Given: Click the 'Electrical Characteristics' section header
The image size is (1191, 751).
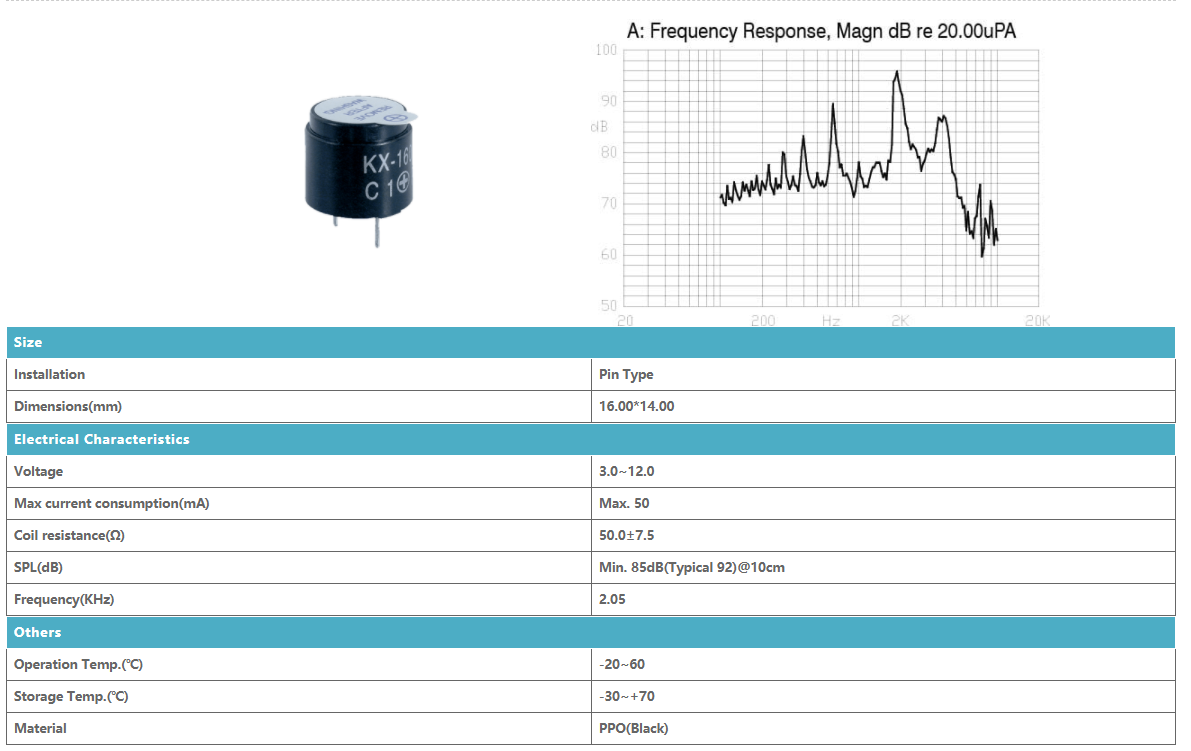Looking at the screenshot, I should click(x=590, y=440).
